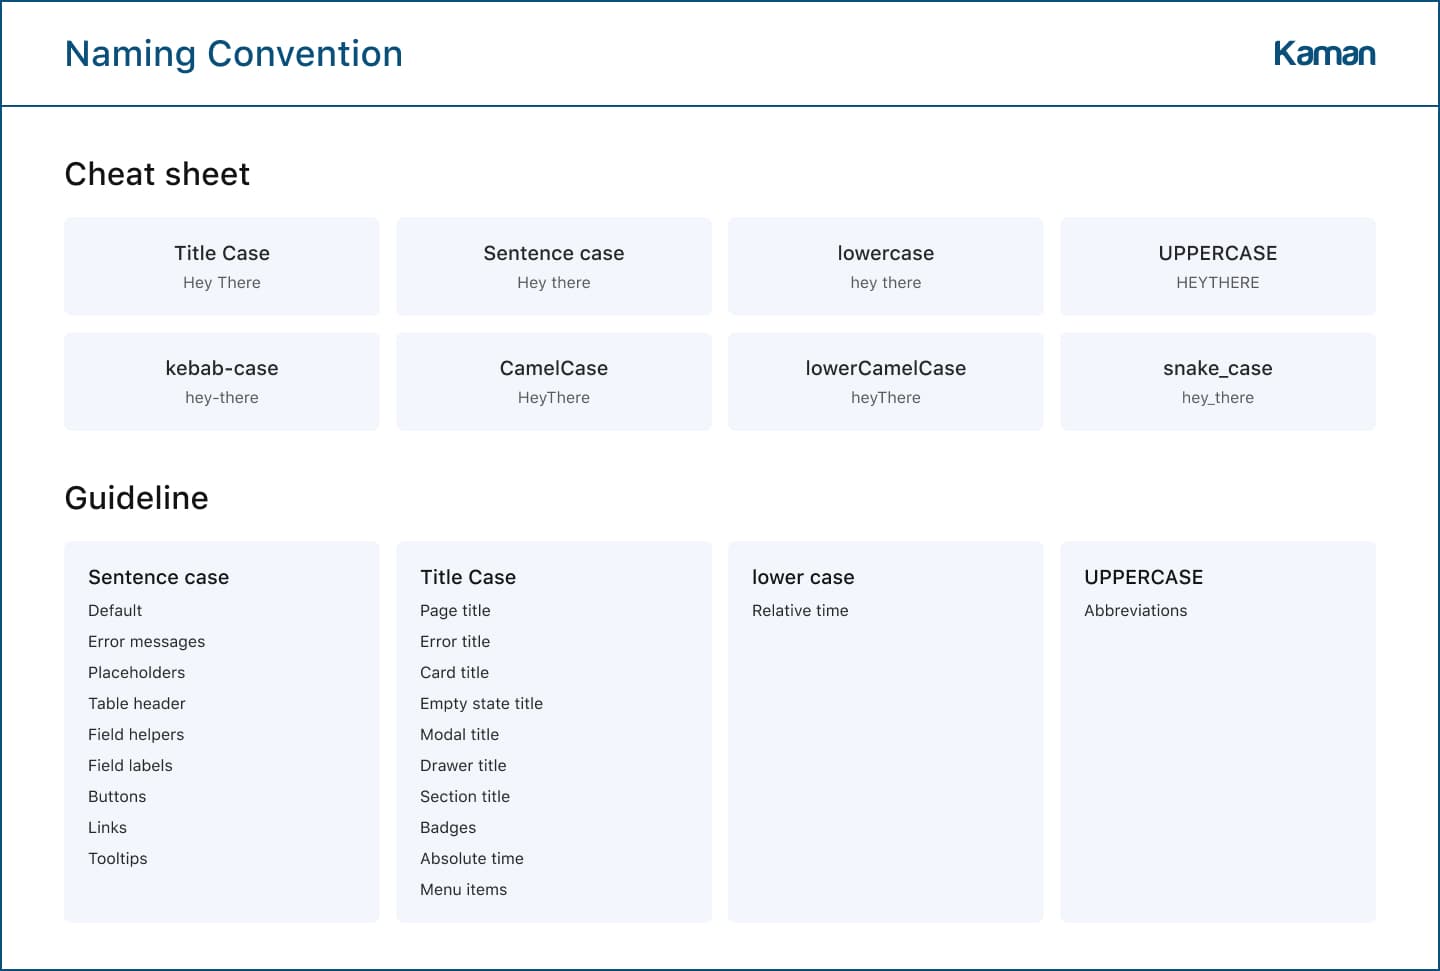Select the 'Abbreviations' entry

coord(1136,611)
